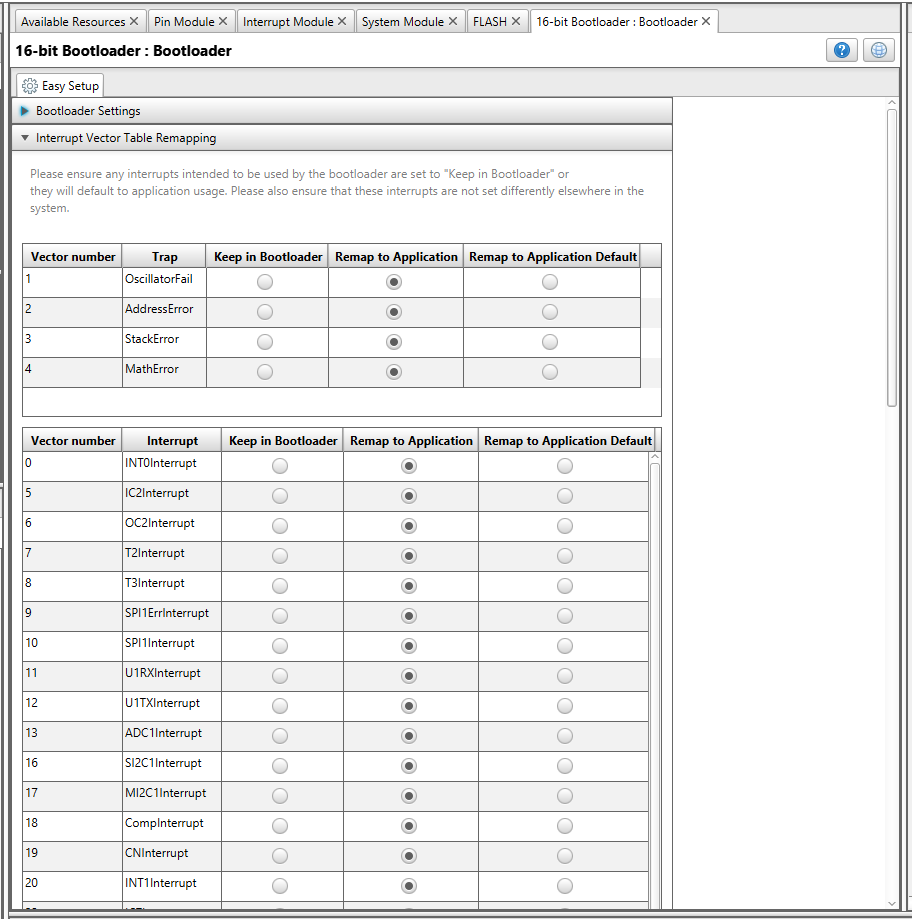
Task: Close the Pin Module tab
Action: tap(223, 21)
